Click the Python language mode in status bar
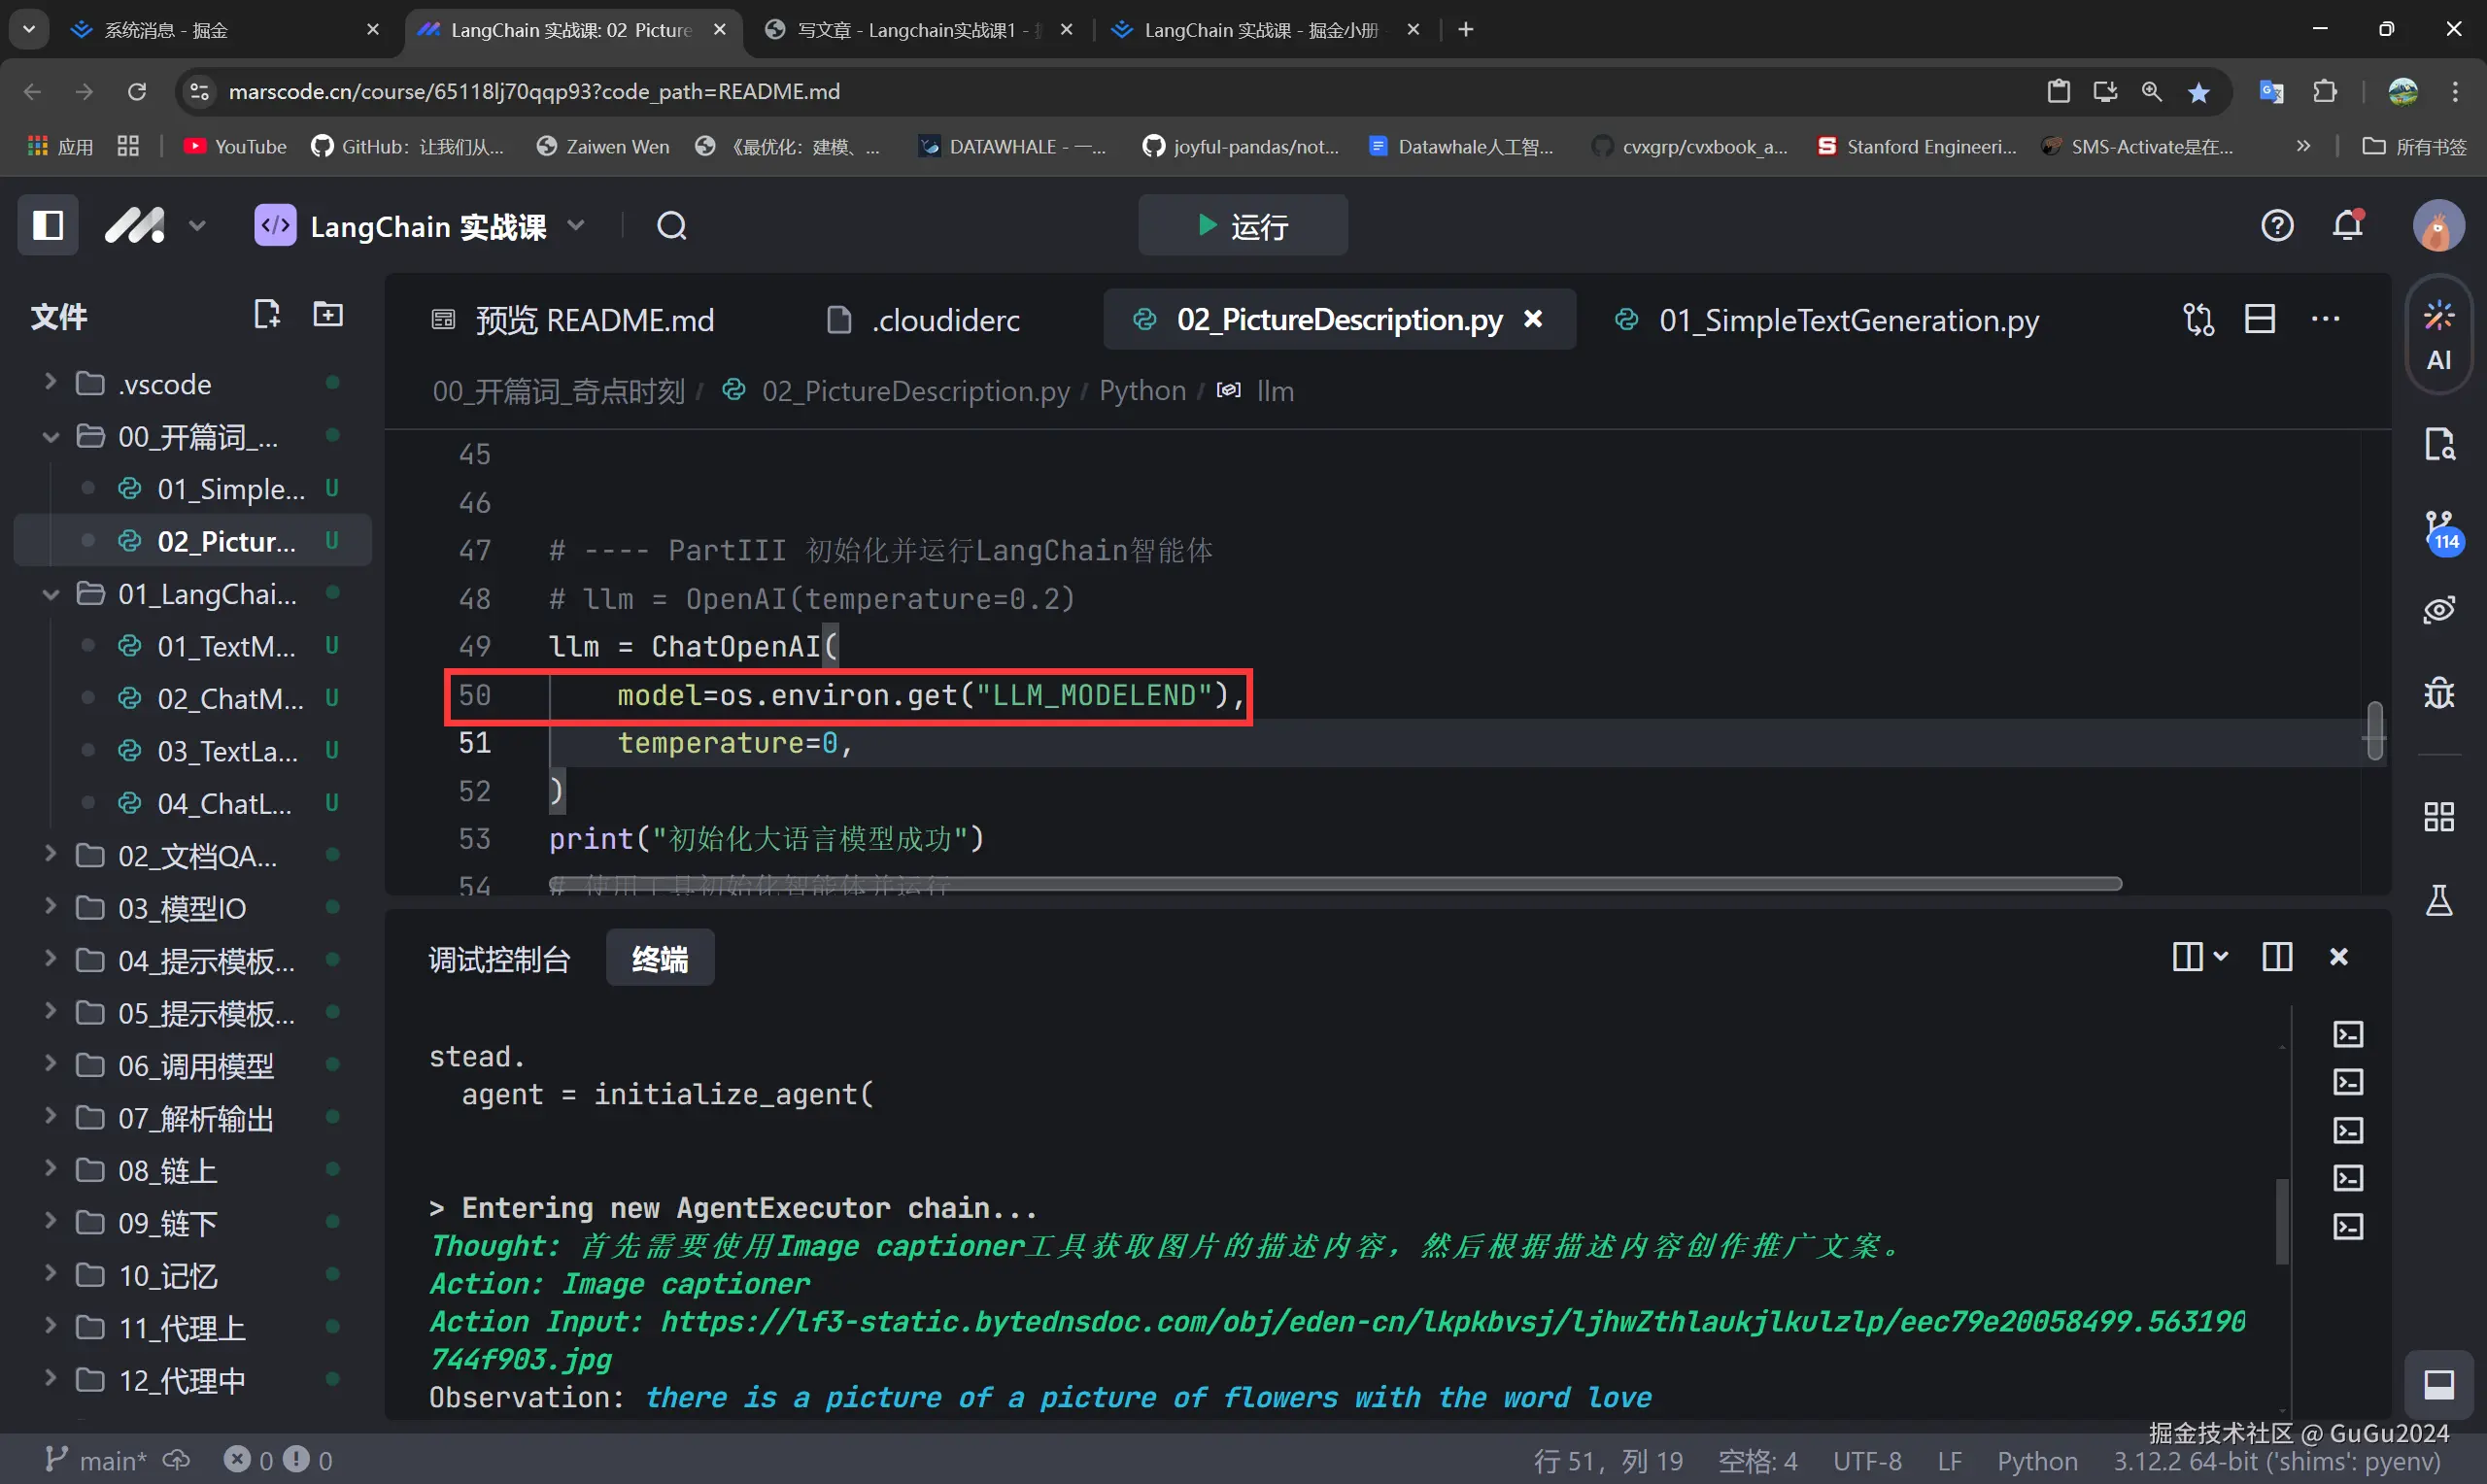The image size is (2487, 1484). pyautogui.click(x=2036, y=1461)
